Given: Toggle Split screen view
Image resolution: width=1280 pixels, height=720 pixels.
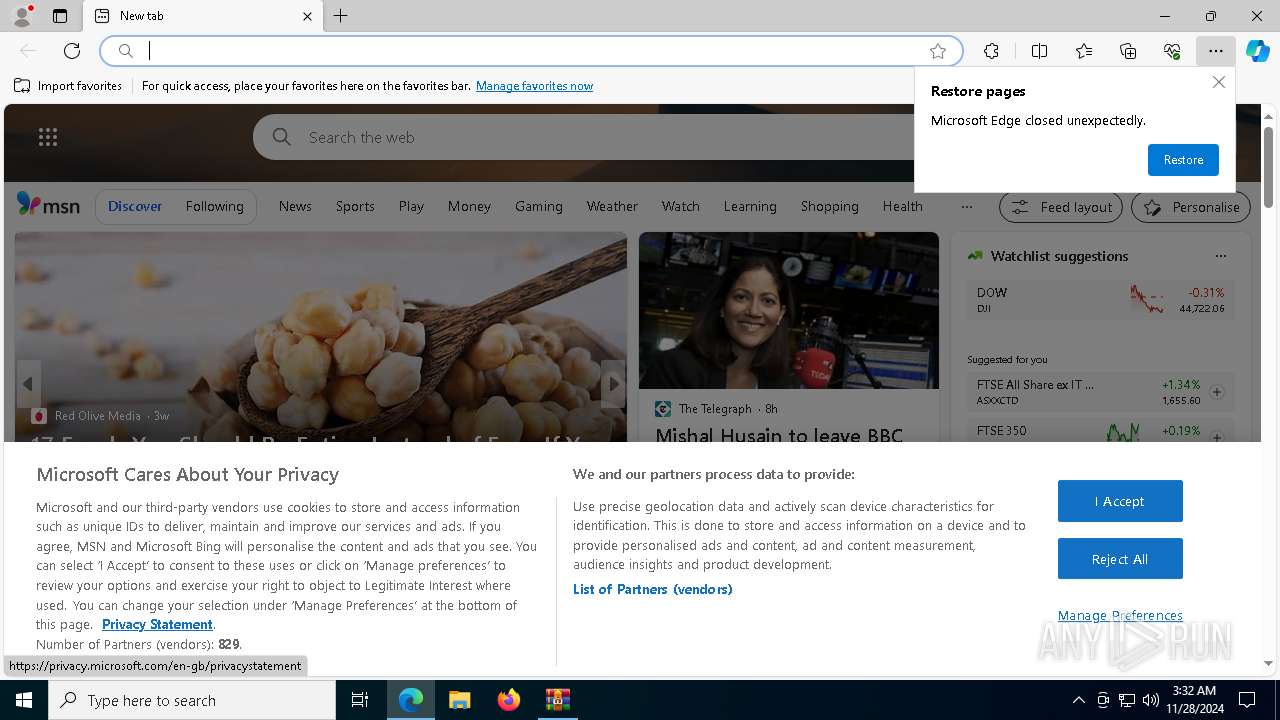Looking at the screenshot, I should pos(1039,51).
